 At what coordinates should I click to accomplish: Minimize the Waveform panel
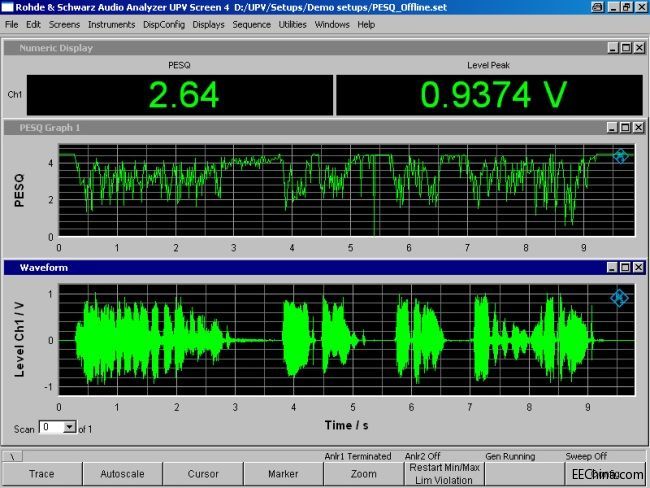612,267
